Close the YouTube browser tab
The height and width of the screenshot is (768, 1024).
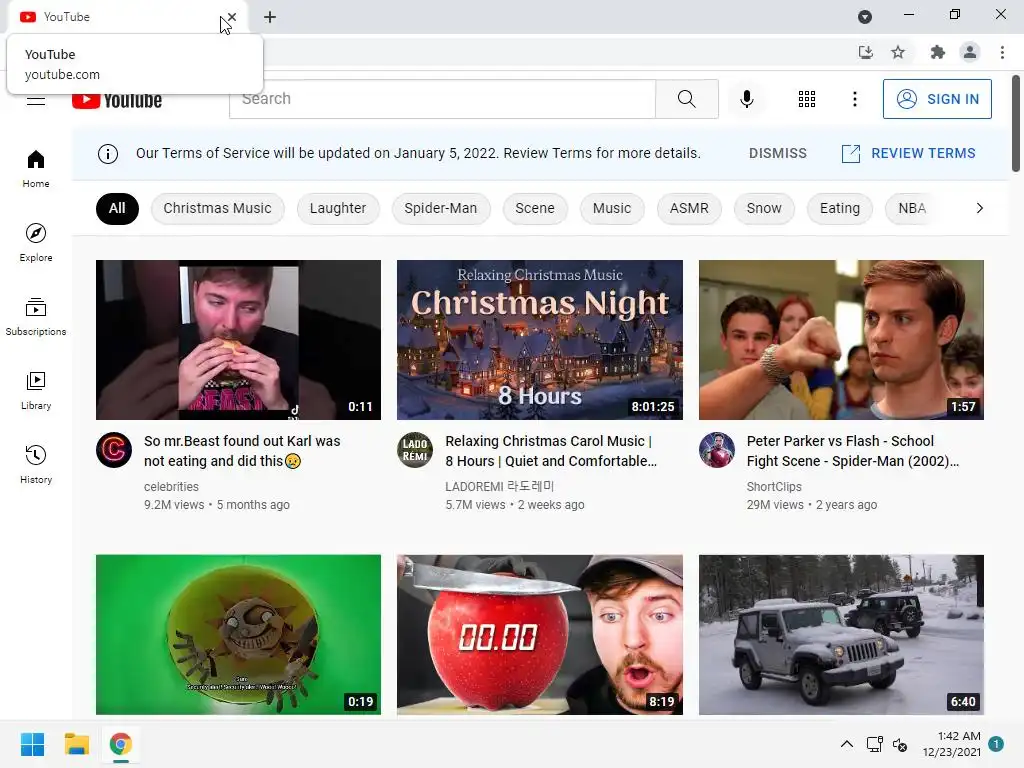tap(232, 17)
